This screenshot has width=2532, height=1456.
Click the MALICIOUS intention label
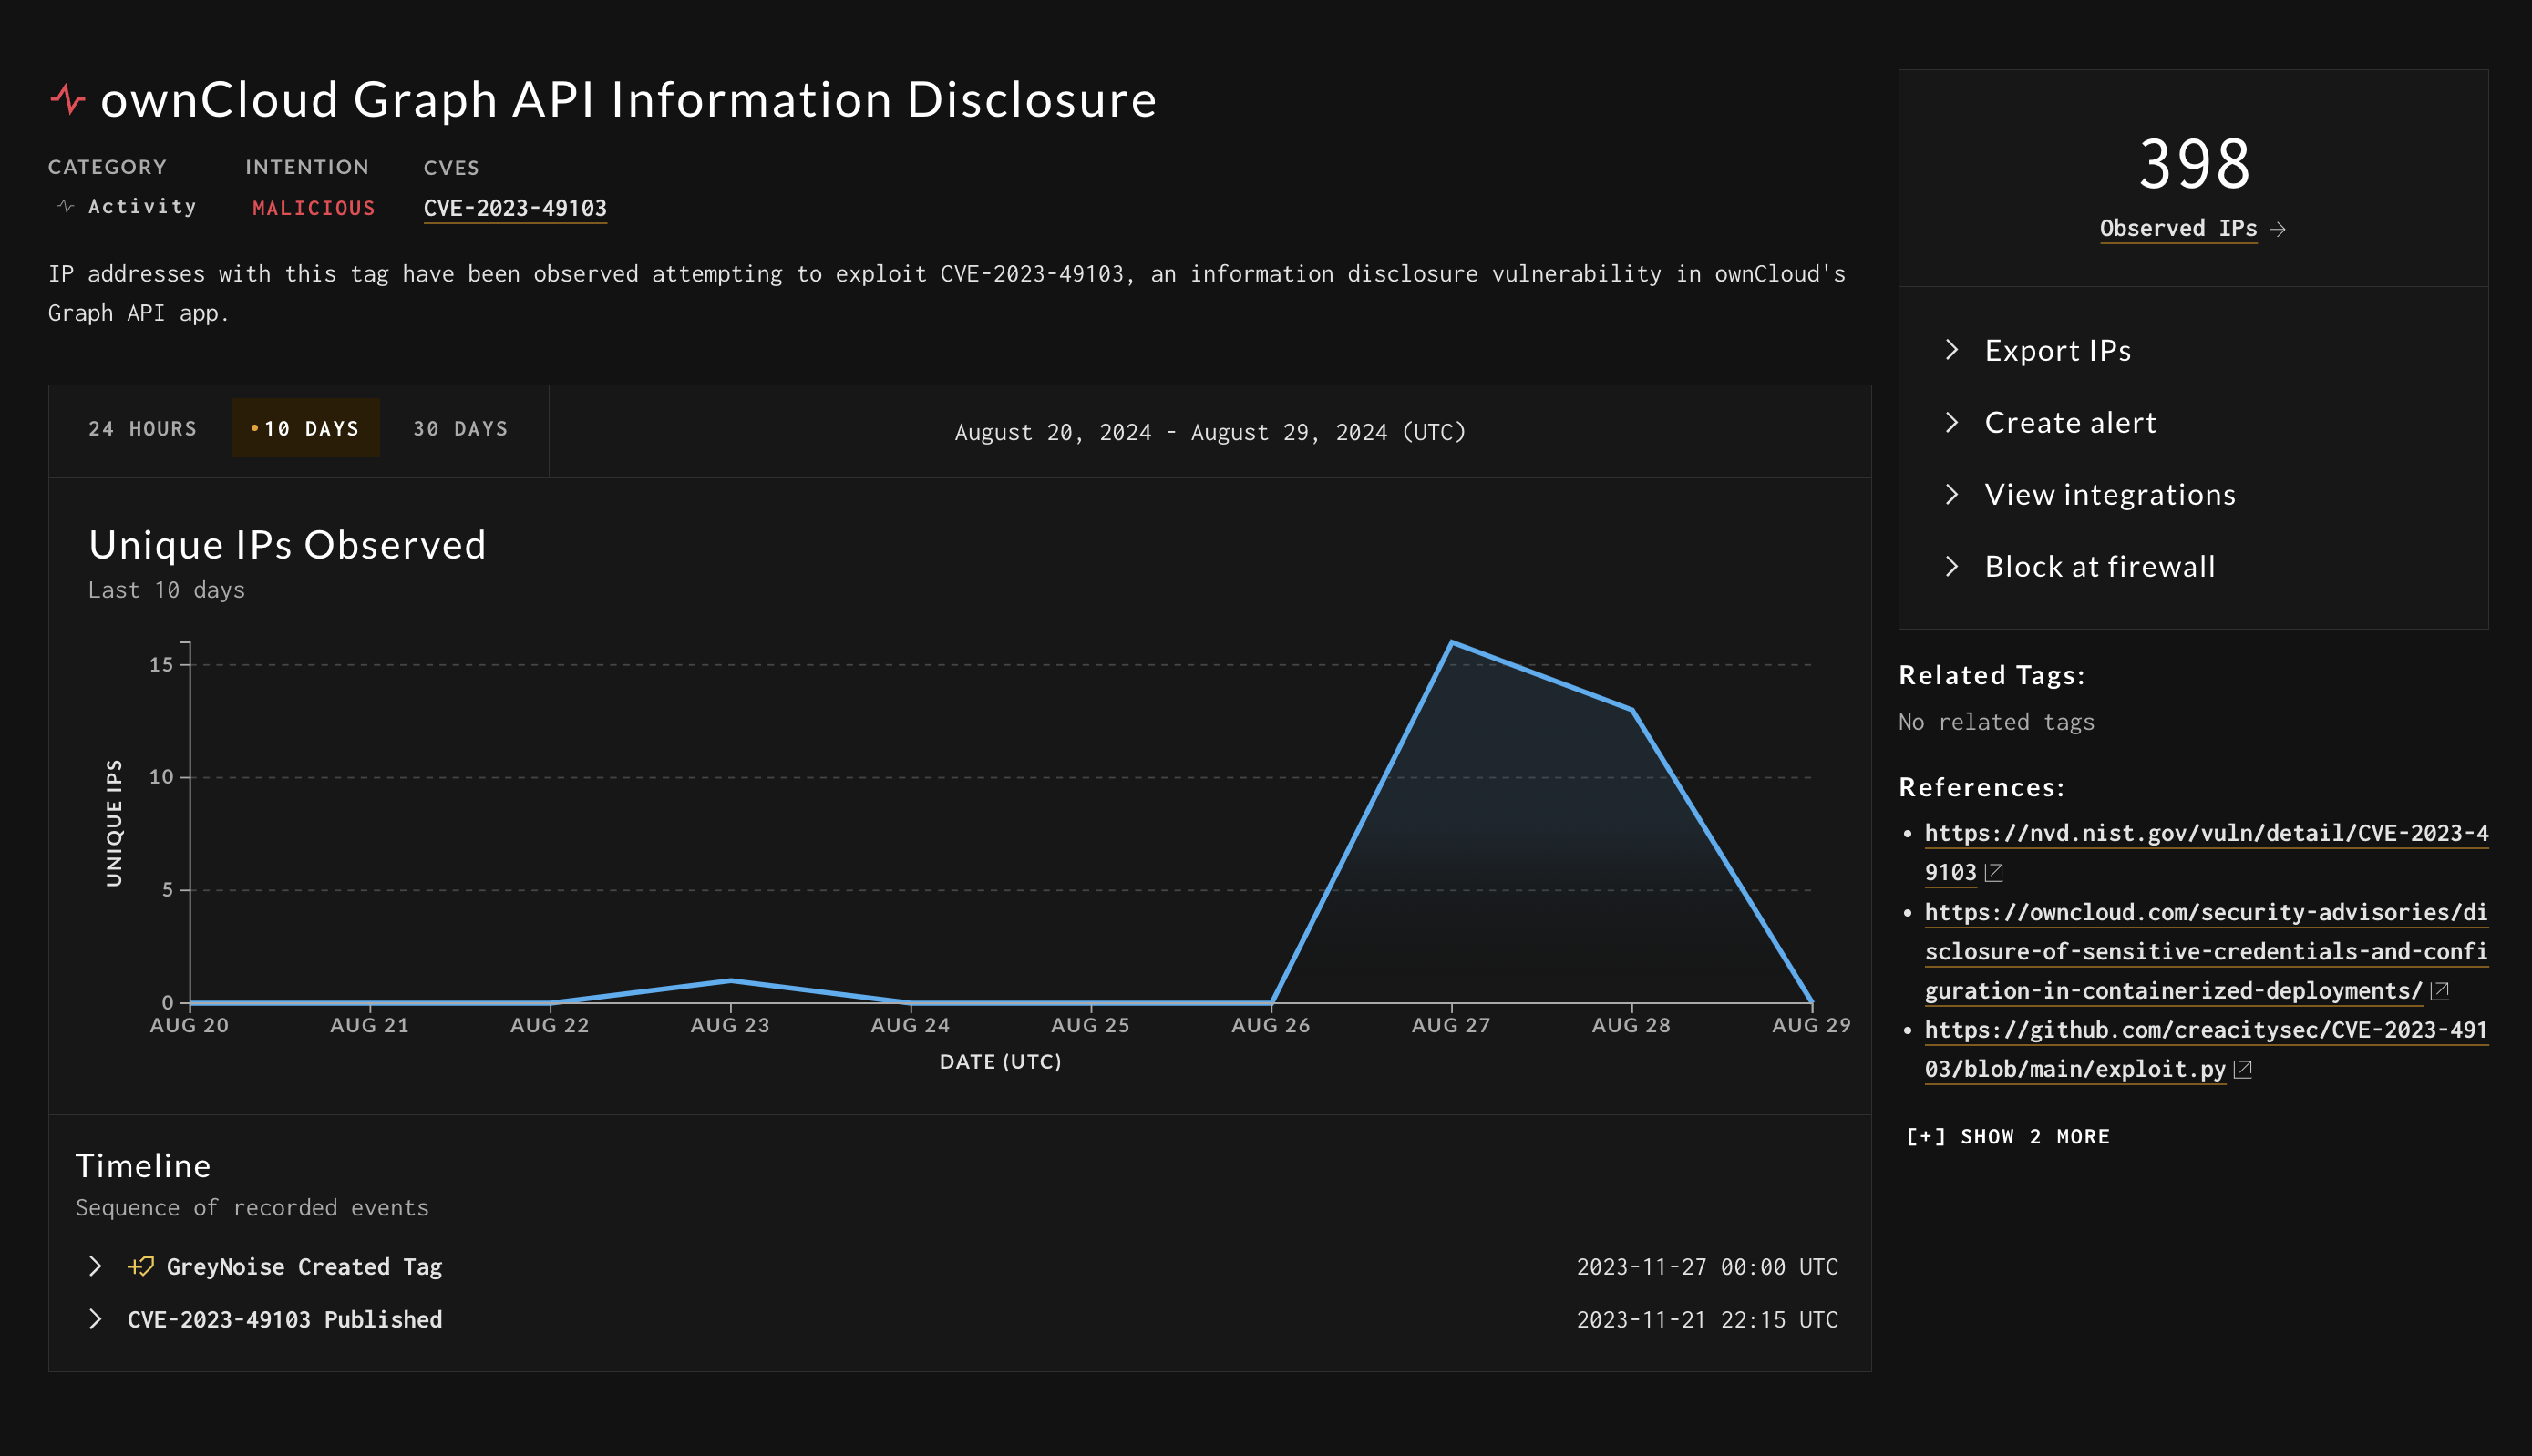(313, 208)
